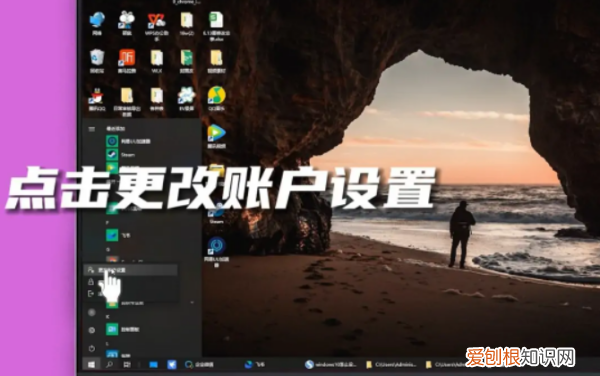This screenshot has width=600, height=376.
Task: Open the rightmost second-row folder on desktop
Action: click(x=216, y=61)
